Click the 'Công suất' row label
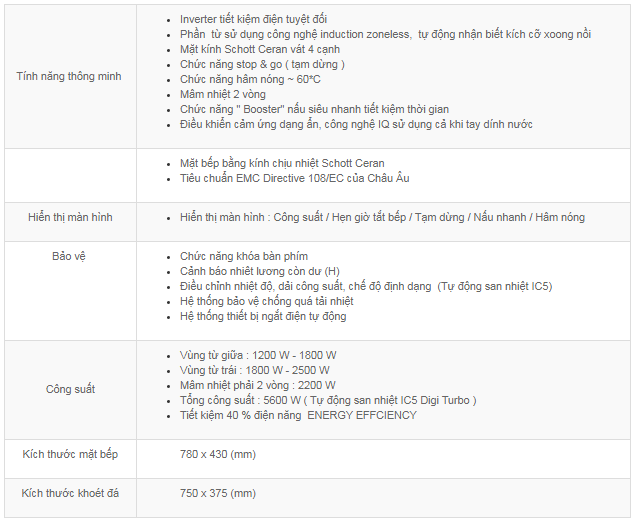The width and height of the screenshot is (639, 525). (x=70, y=389)
